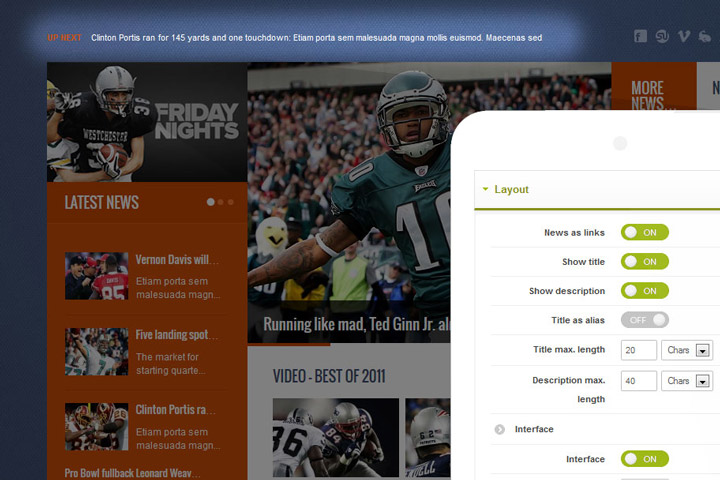Image resolution: width=720 pixels, height=480 pixels.
Task: Open the Vernon Davis will... headline
Action: tap(177, 260)
